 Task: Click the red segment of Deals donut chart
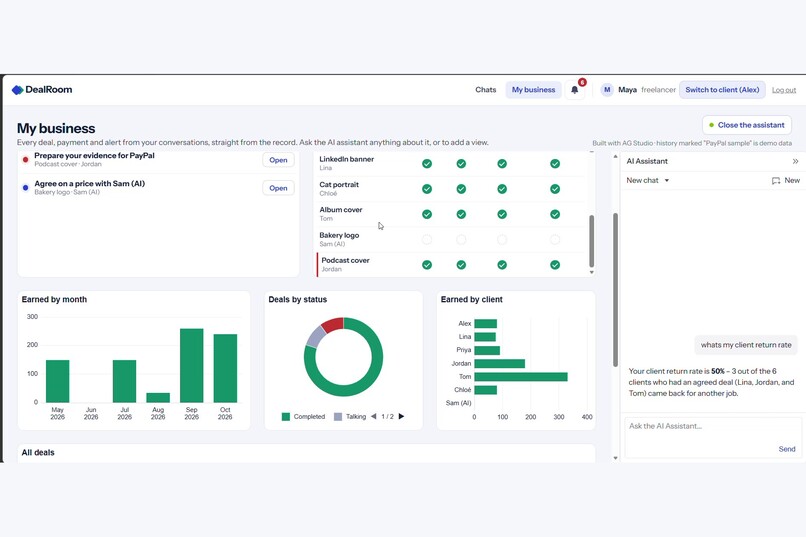coord(334,324)
